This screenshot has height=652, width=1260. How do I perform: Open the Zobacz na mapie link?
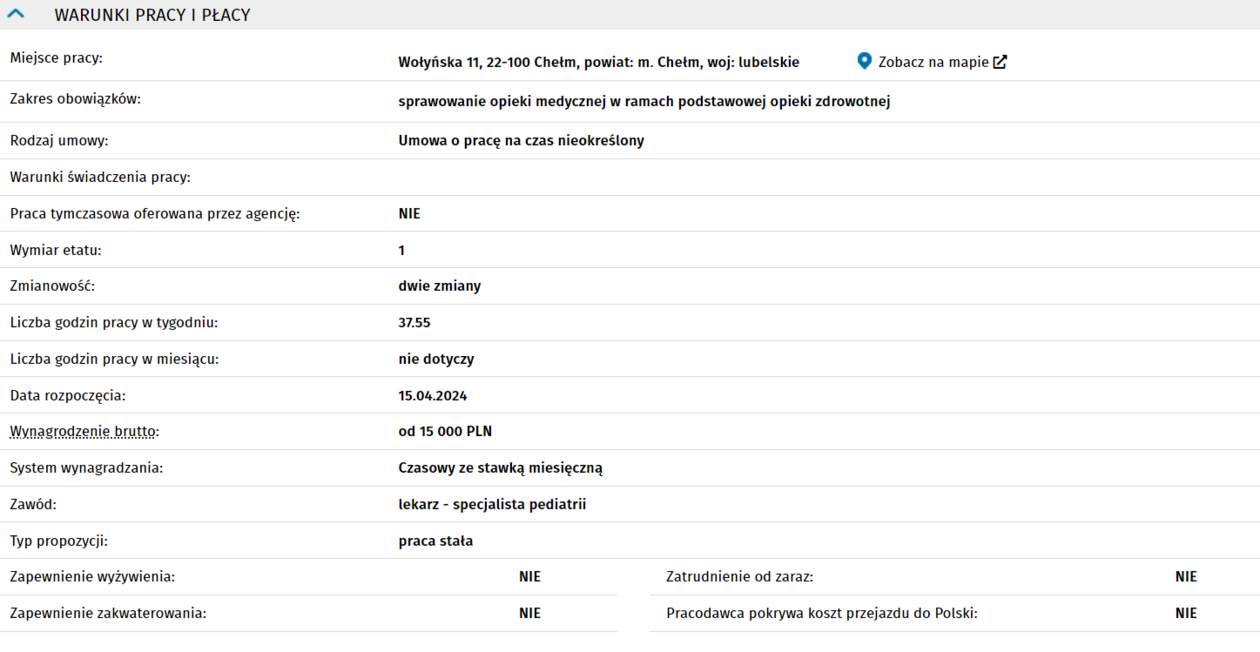coord(933,62)
